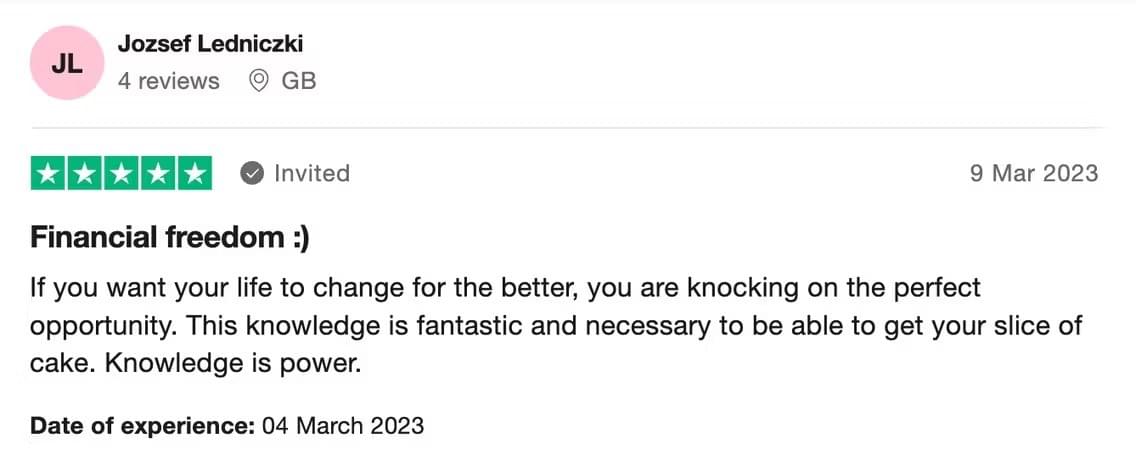
Task: Select the GB country label
Action: point(298,81)
